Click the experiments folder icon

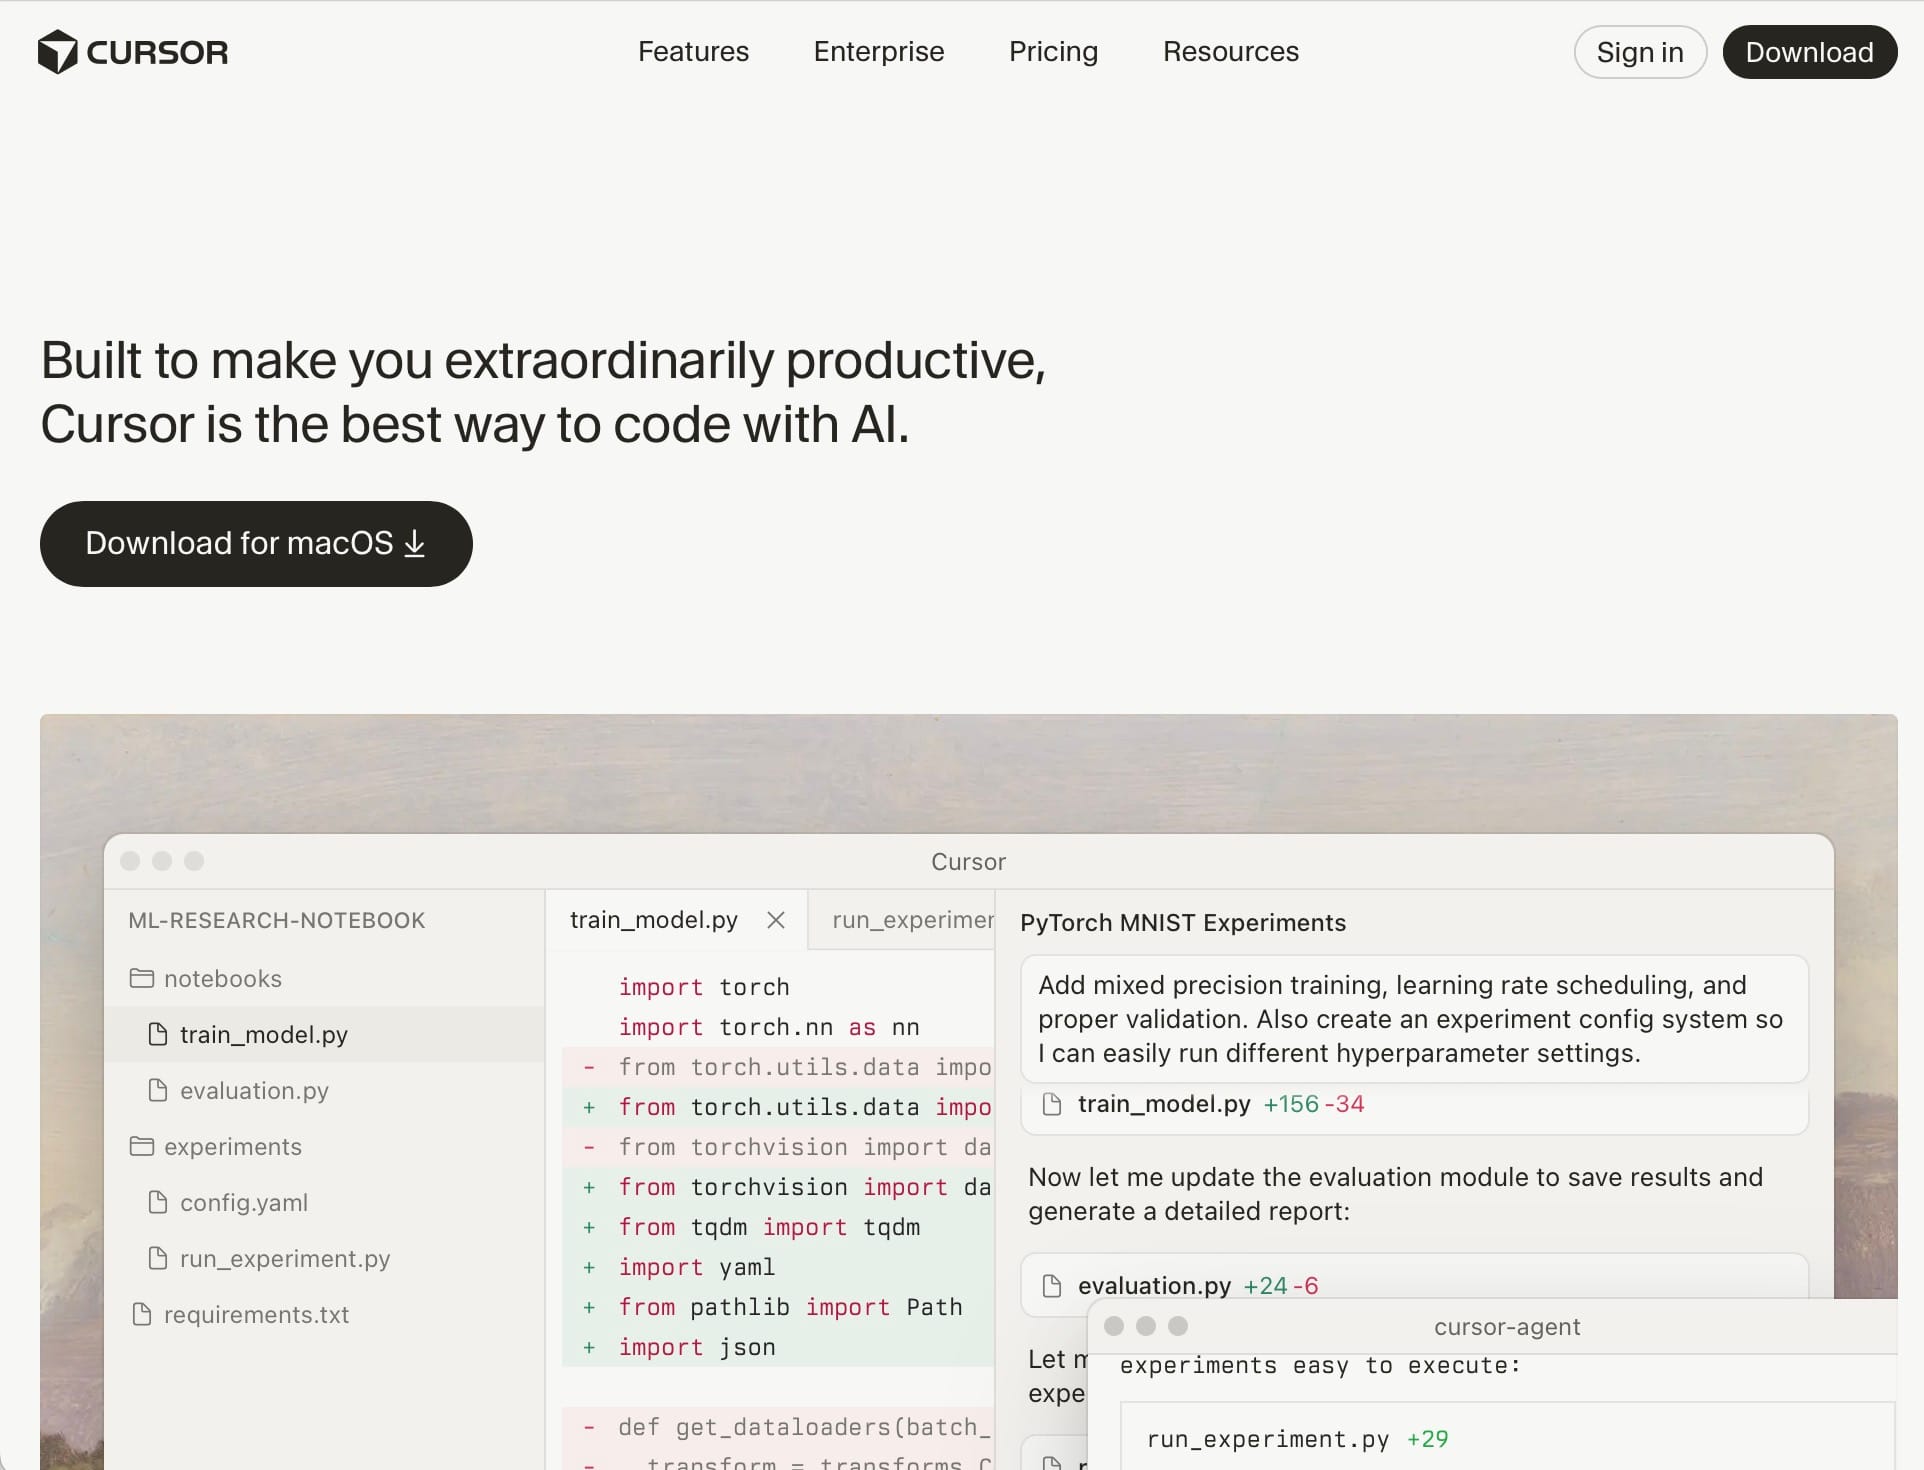[x=142, y=1146]
